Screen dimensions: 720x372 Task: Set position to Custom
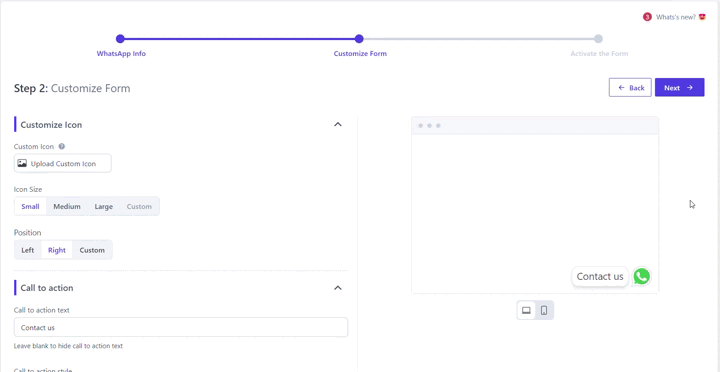tap(92, 250)
